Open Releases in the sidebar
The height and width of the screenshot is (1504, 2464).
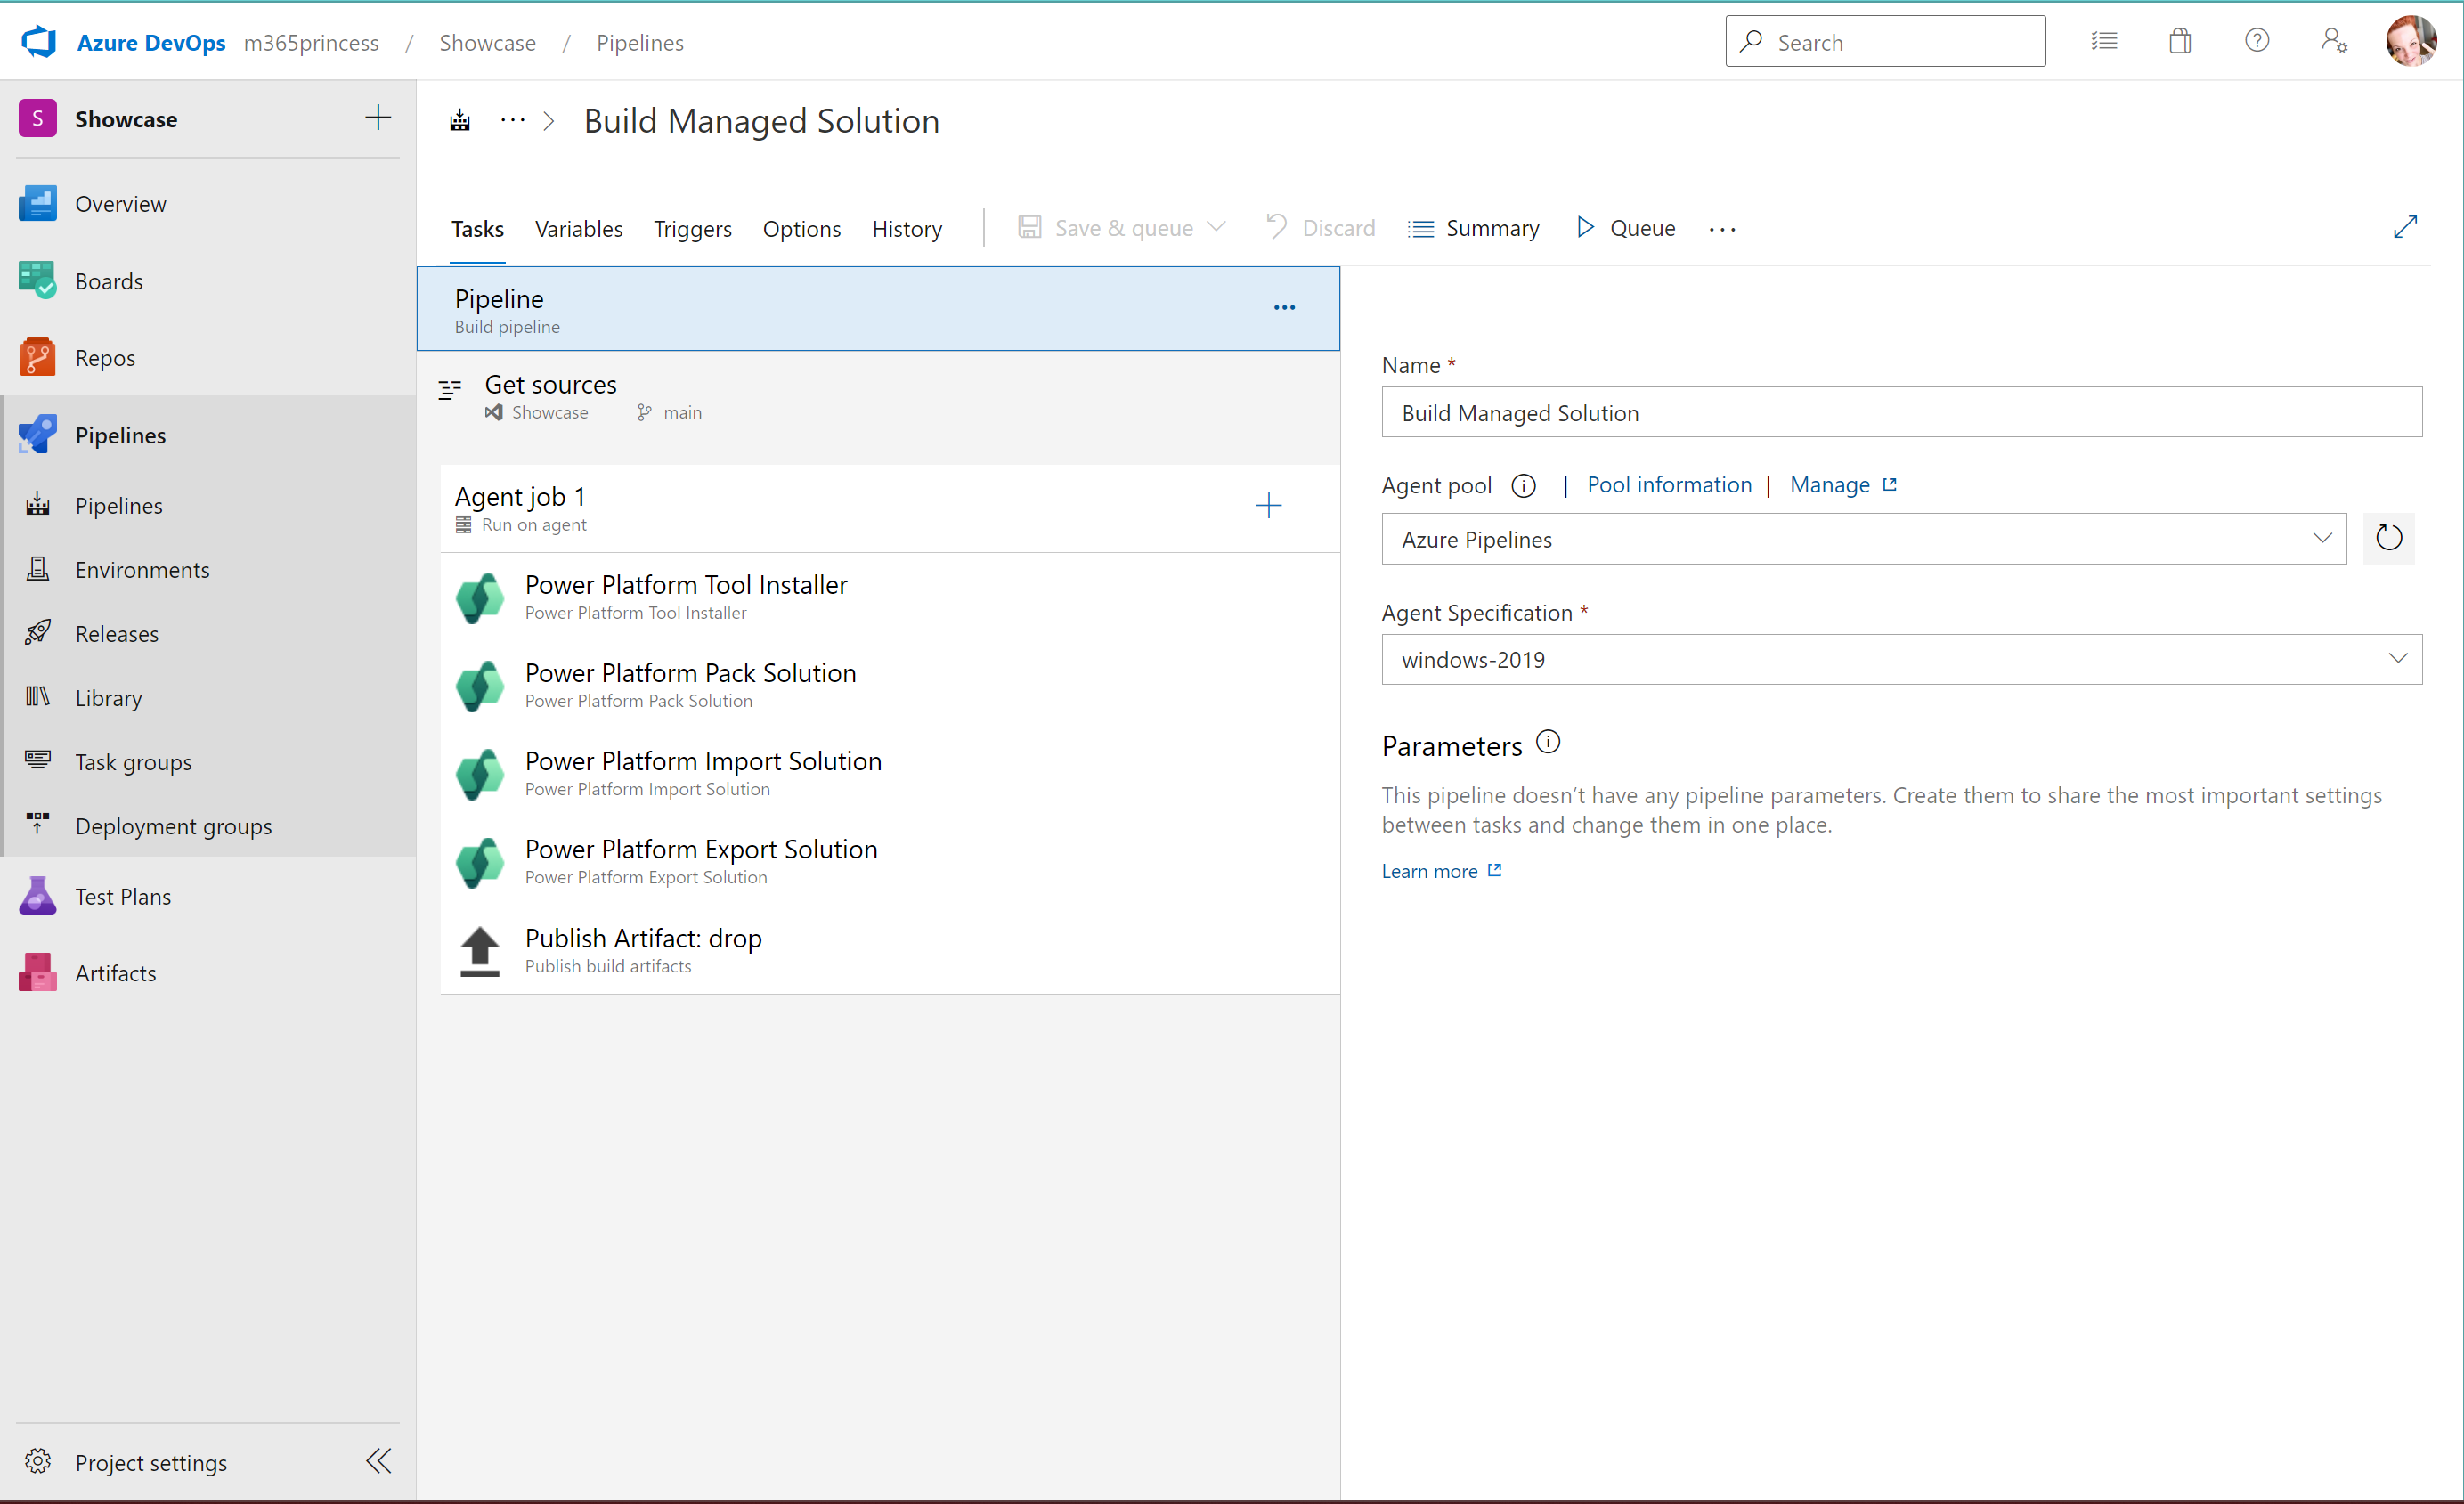point(208,633)
